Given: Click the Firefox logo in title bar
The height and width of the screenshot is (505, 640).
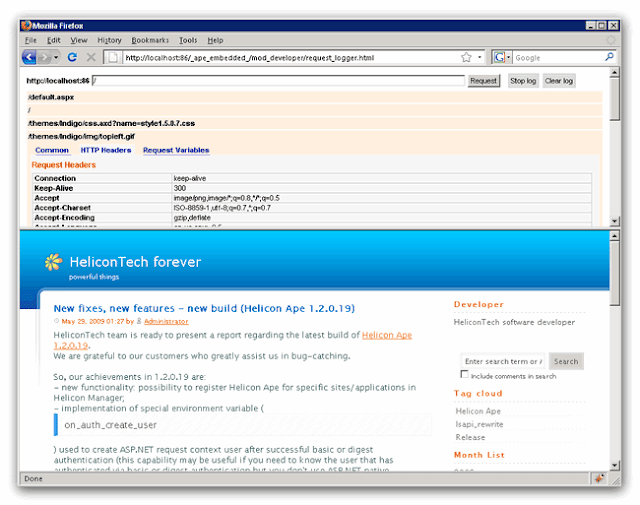Looking at the screenshot, I should [x=27, y=25].
